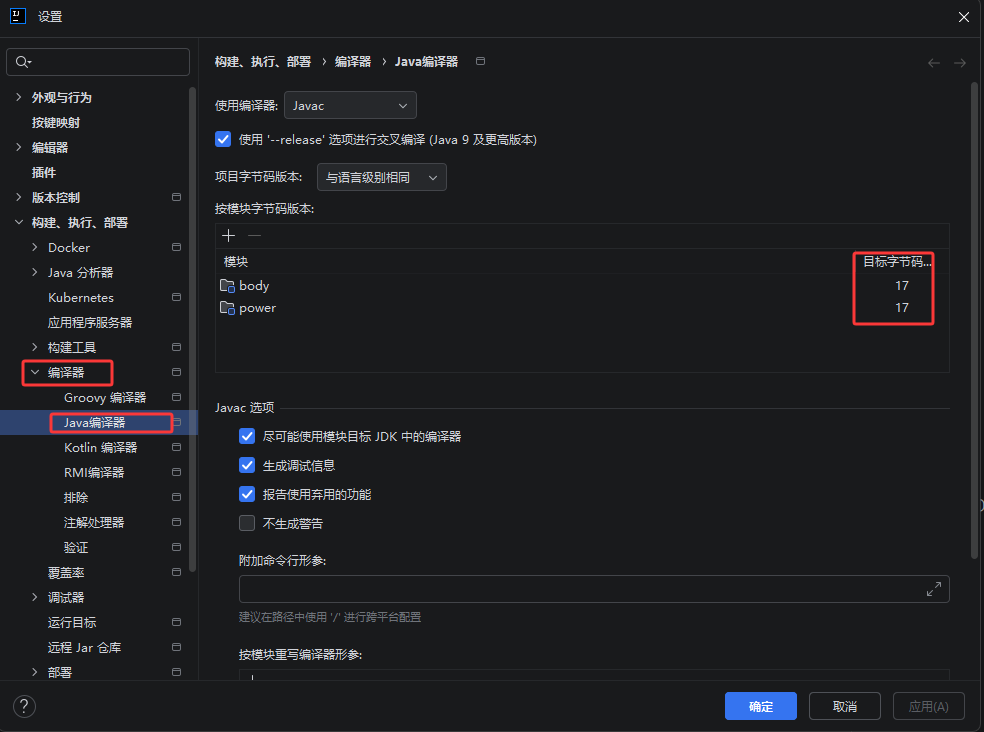This screenshot has height=732, width=984.
Task: Collapse the 编译器 tree node
Action: pyautogui.click(x=35, y=372)
